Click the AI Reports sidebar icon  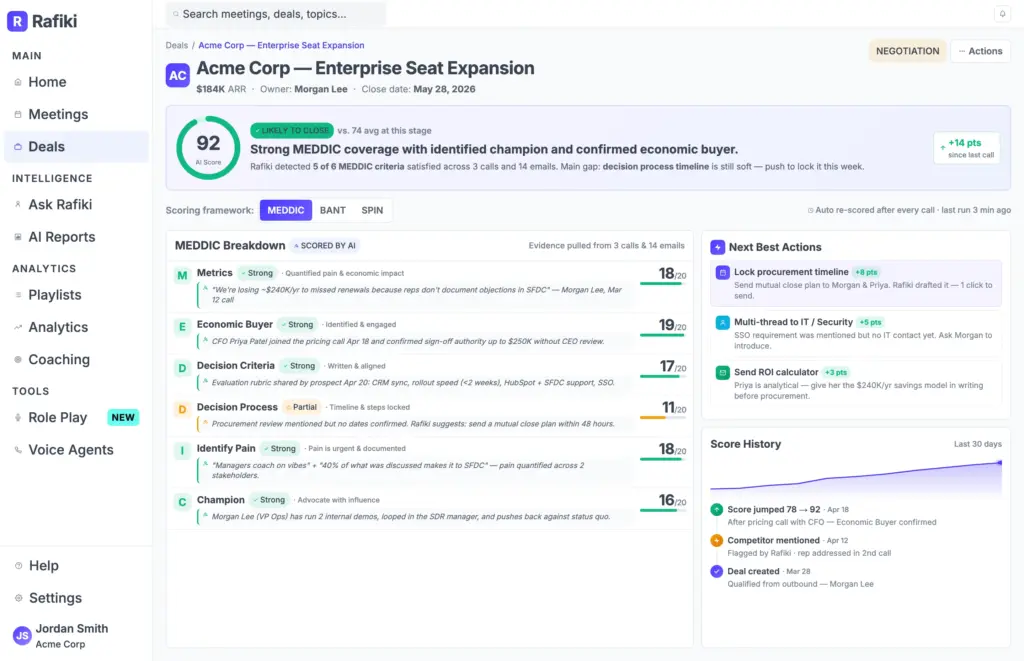click(x=18, y=237)
